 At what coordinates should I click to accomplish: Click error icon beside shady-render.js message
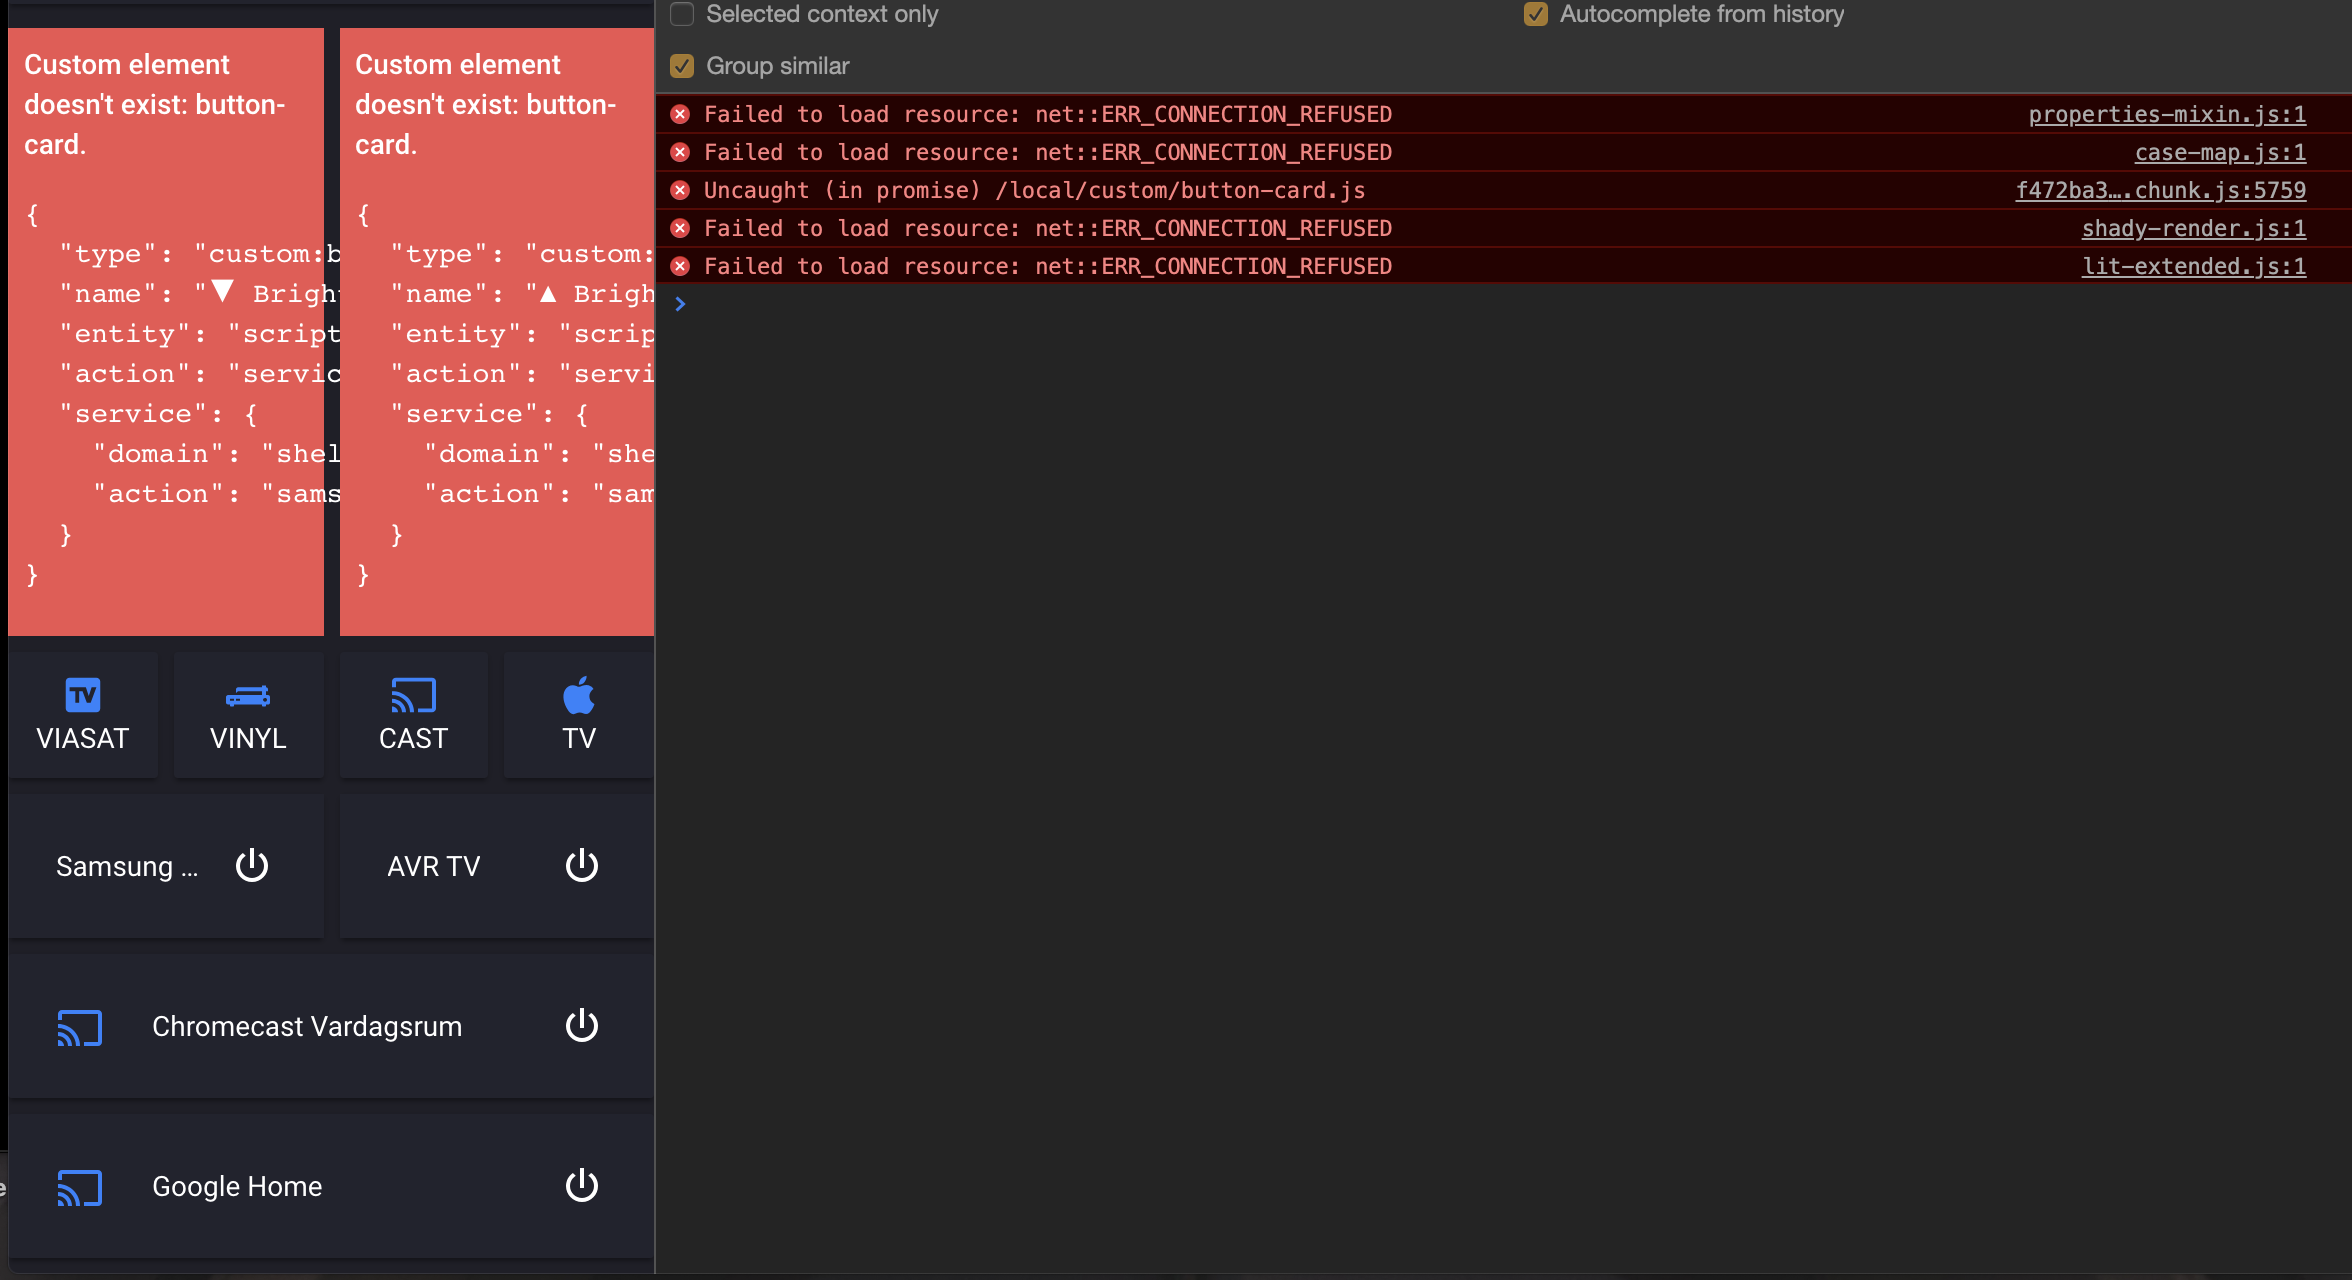[x=680, y=228]
